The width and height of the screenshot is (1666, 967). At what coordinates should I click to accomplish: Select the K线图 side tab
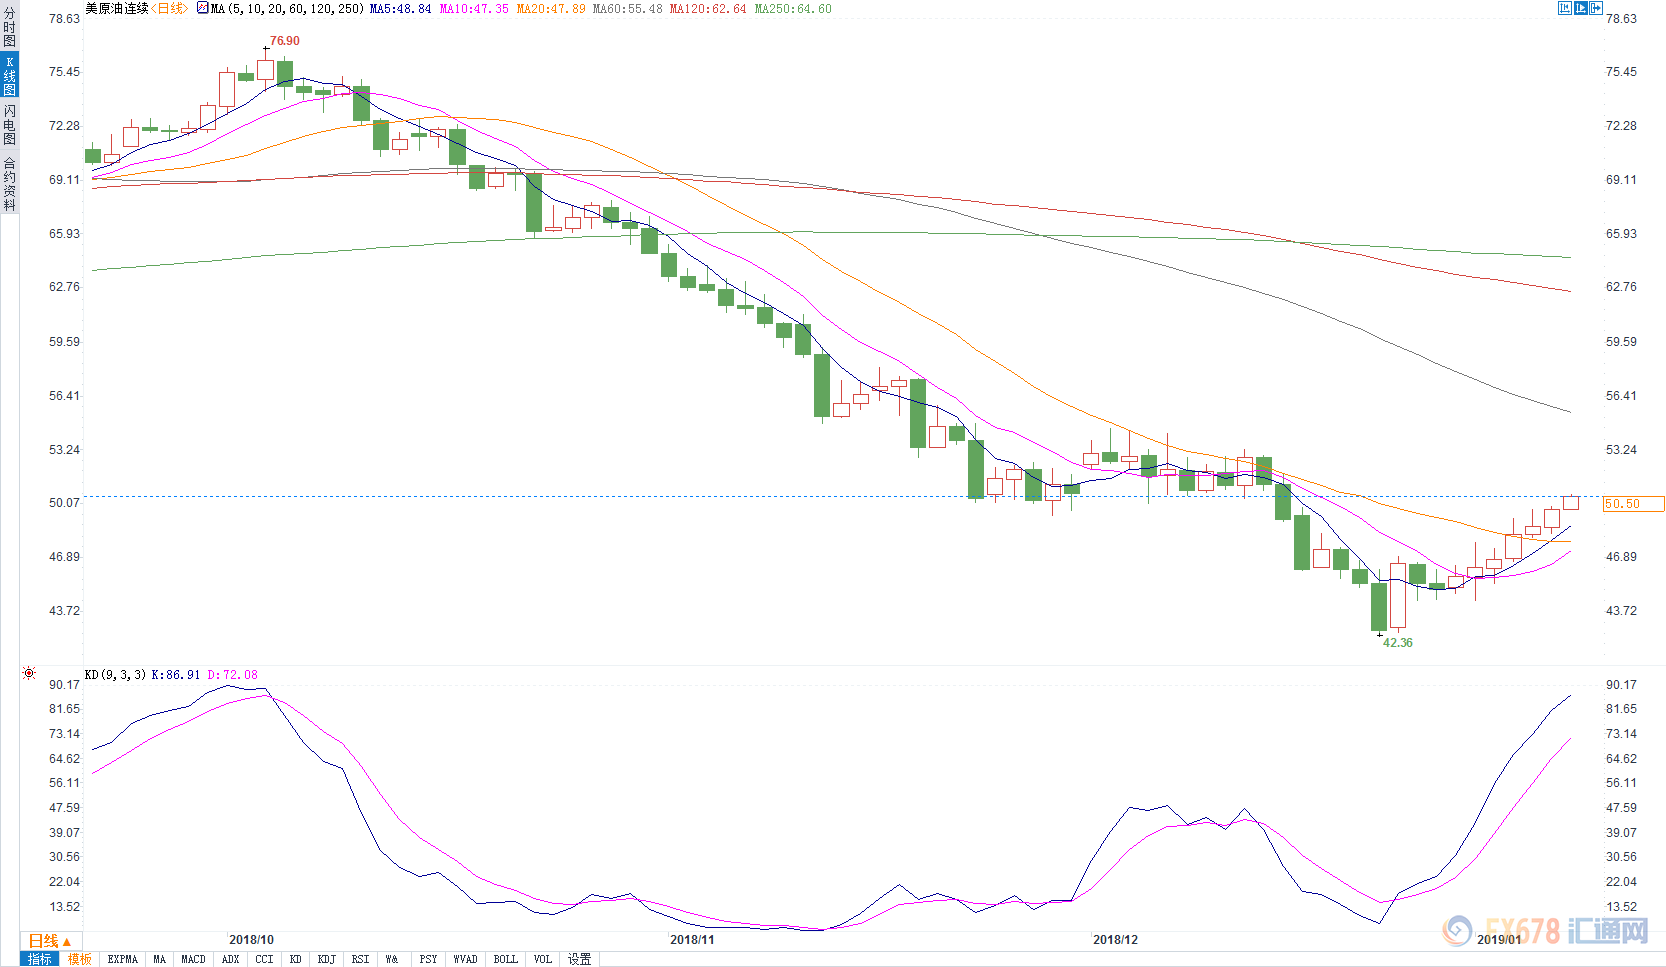coord(9,75)
